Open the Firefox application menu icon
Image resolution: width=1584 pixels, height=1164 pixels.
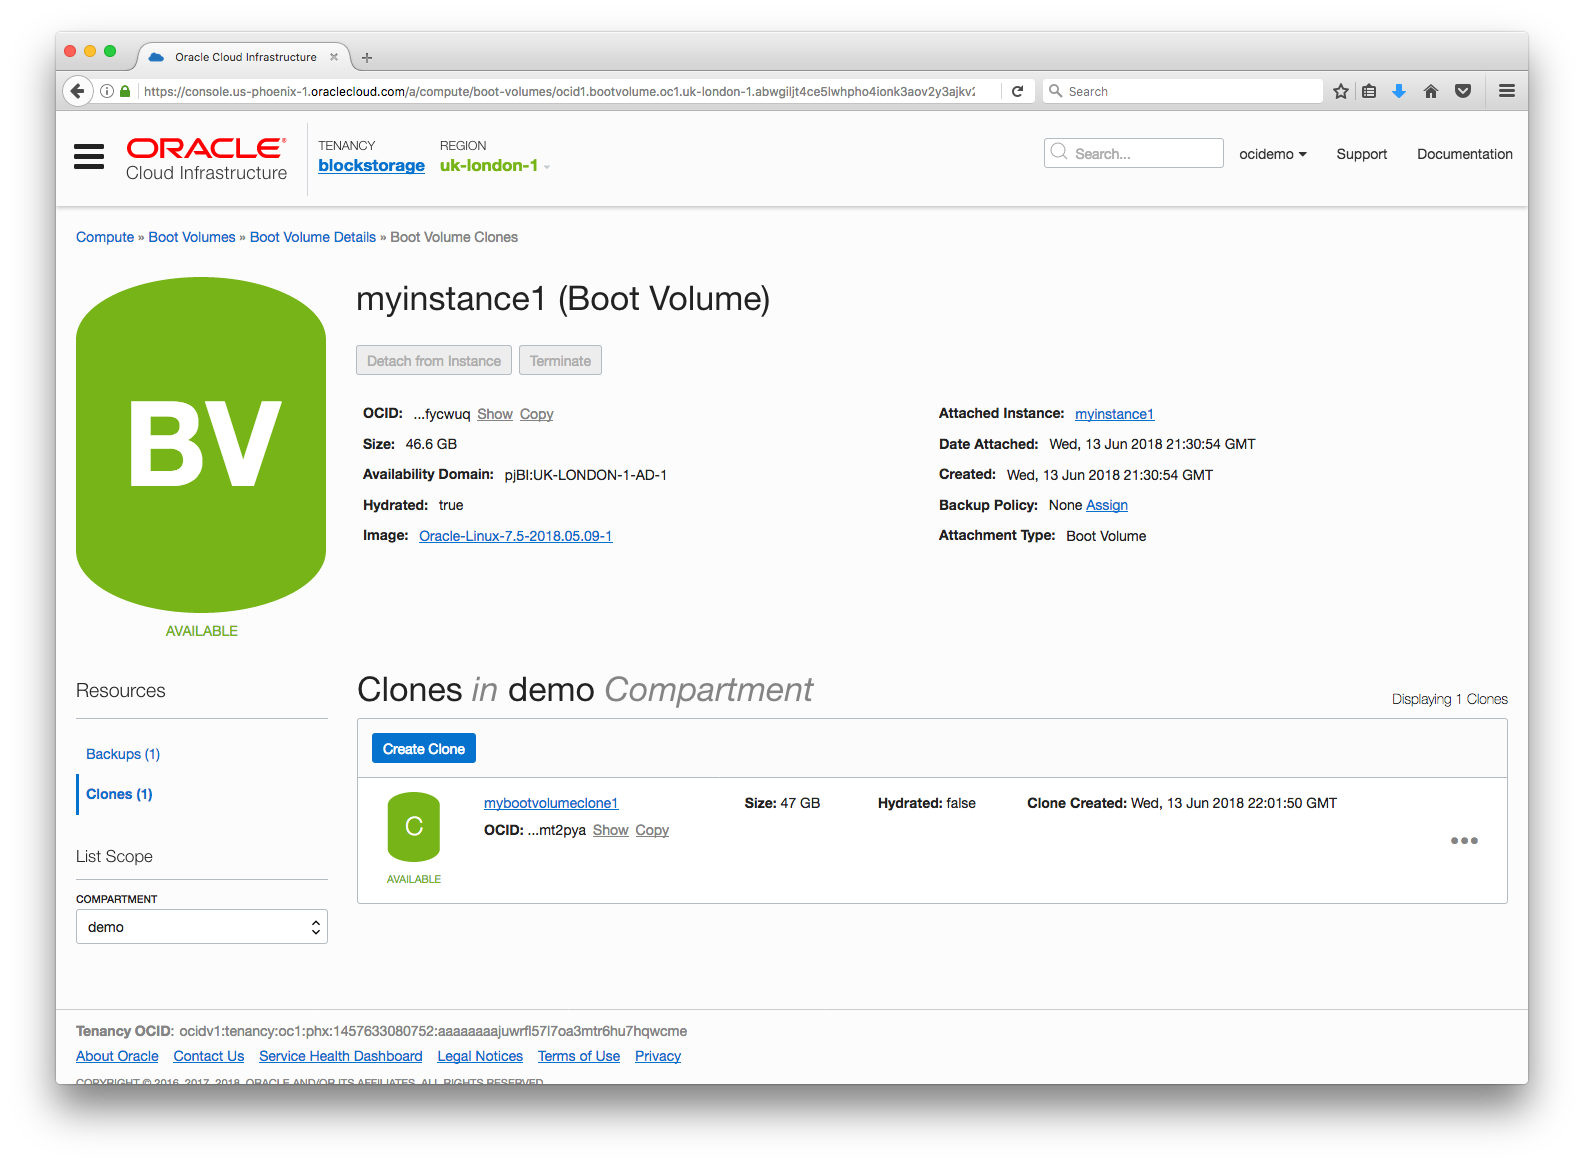(1507, 91)
